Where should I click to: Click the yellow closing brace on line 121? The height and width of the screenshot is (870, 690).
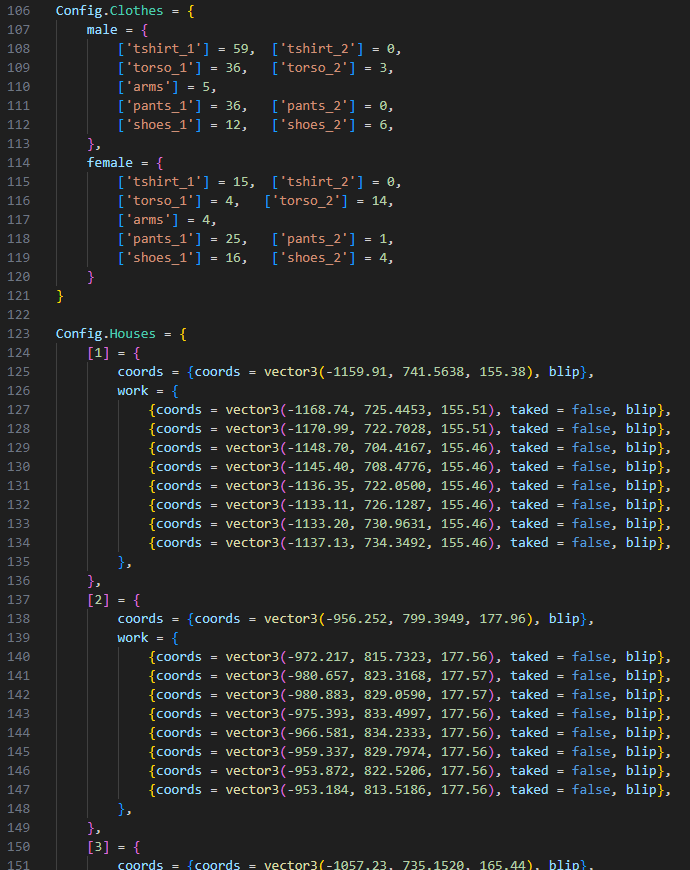point(60,296)
